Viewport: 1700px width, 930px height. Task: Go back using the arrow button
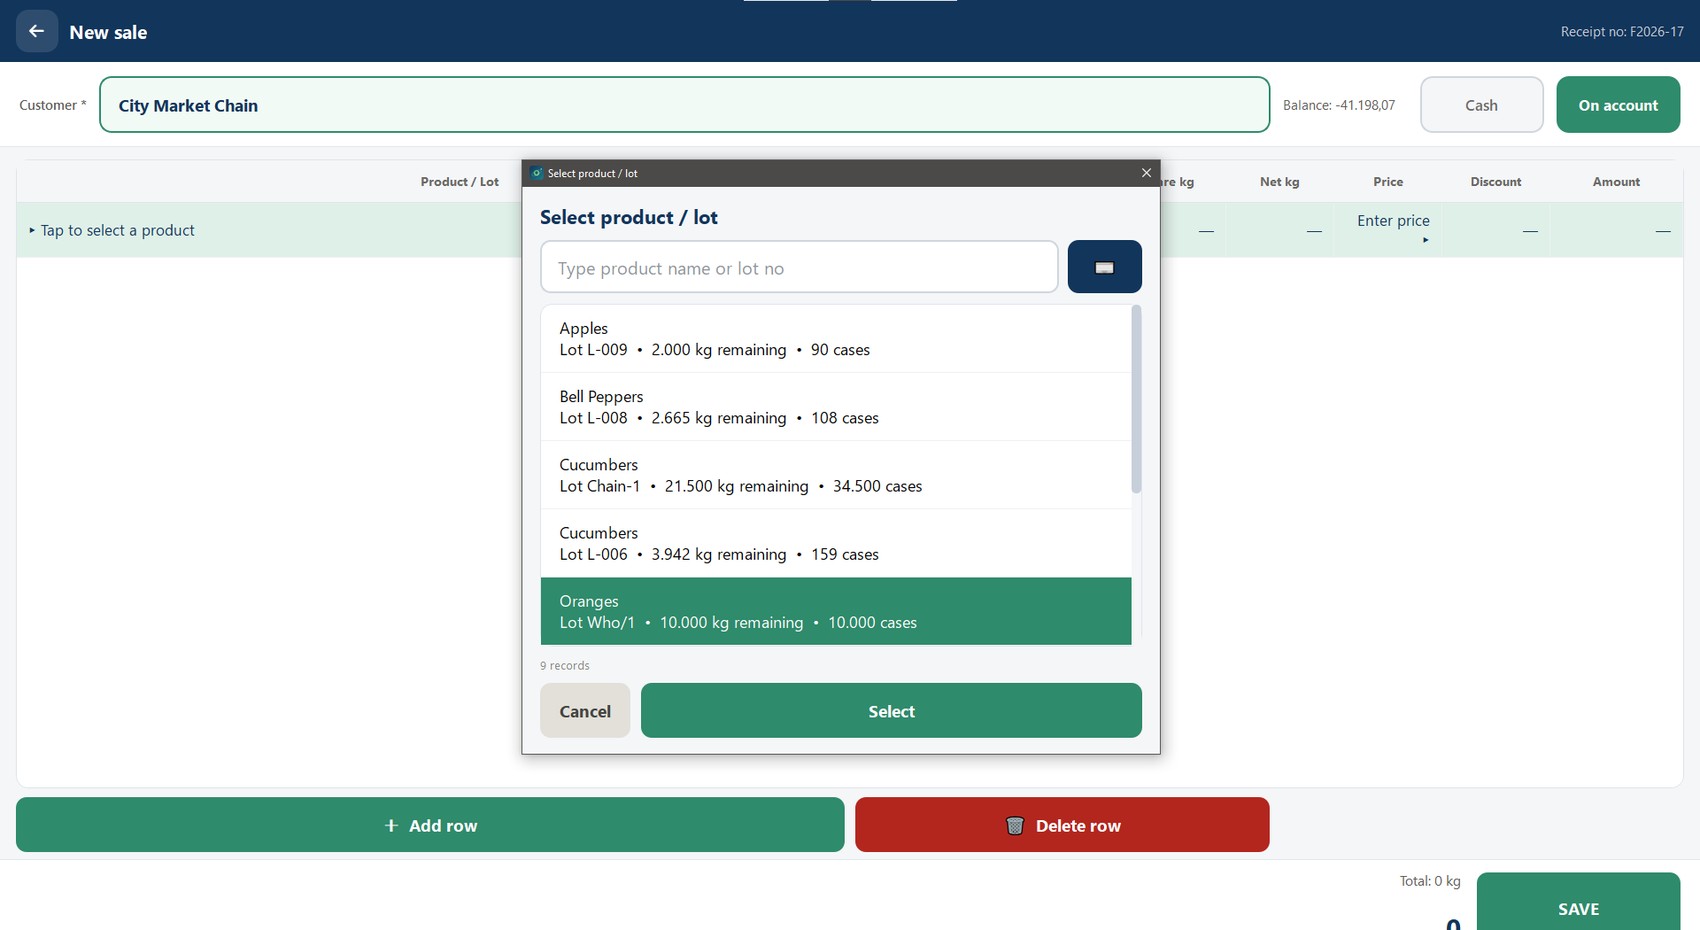coord(37,31)
